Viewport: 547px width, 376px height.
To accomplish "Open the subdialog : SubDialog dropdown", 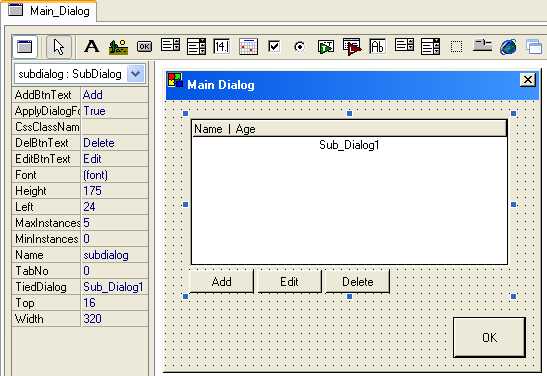I will click(x=135, y=74).
